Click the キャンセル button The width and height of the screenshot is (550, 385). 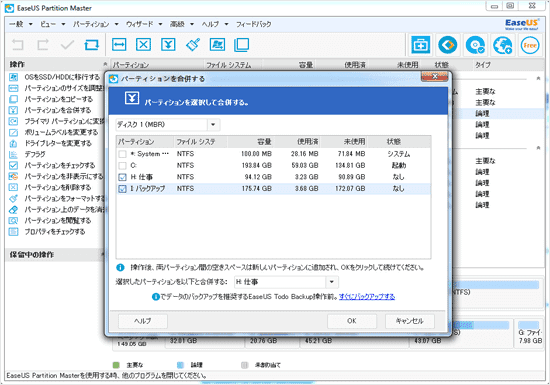coord(409,321)
